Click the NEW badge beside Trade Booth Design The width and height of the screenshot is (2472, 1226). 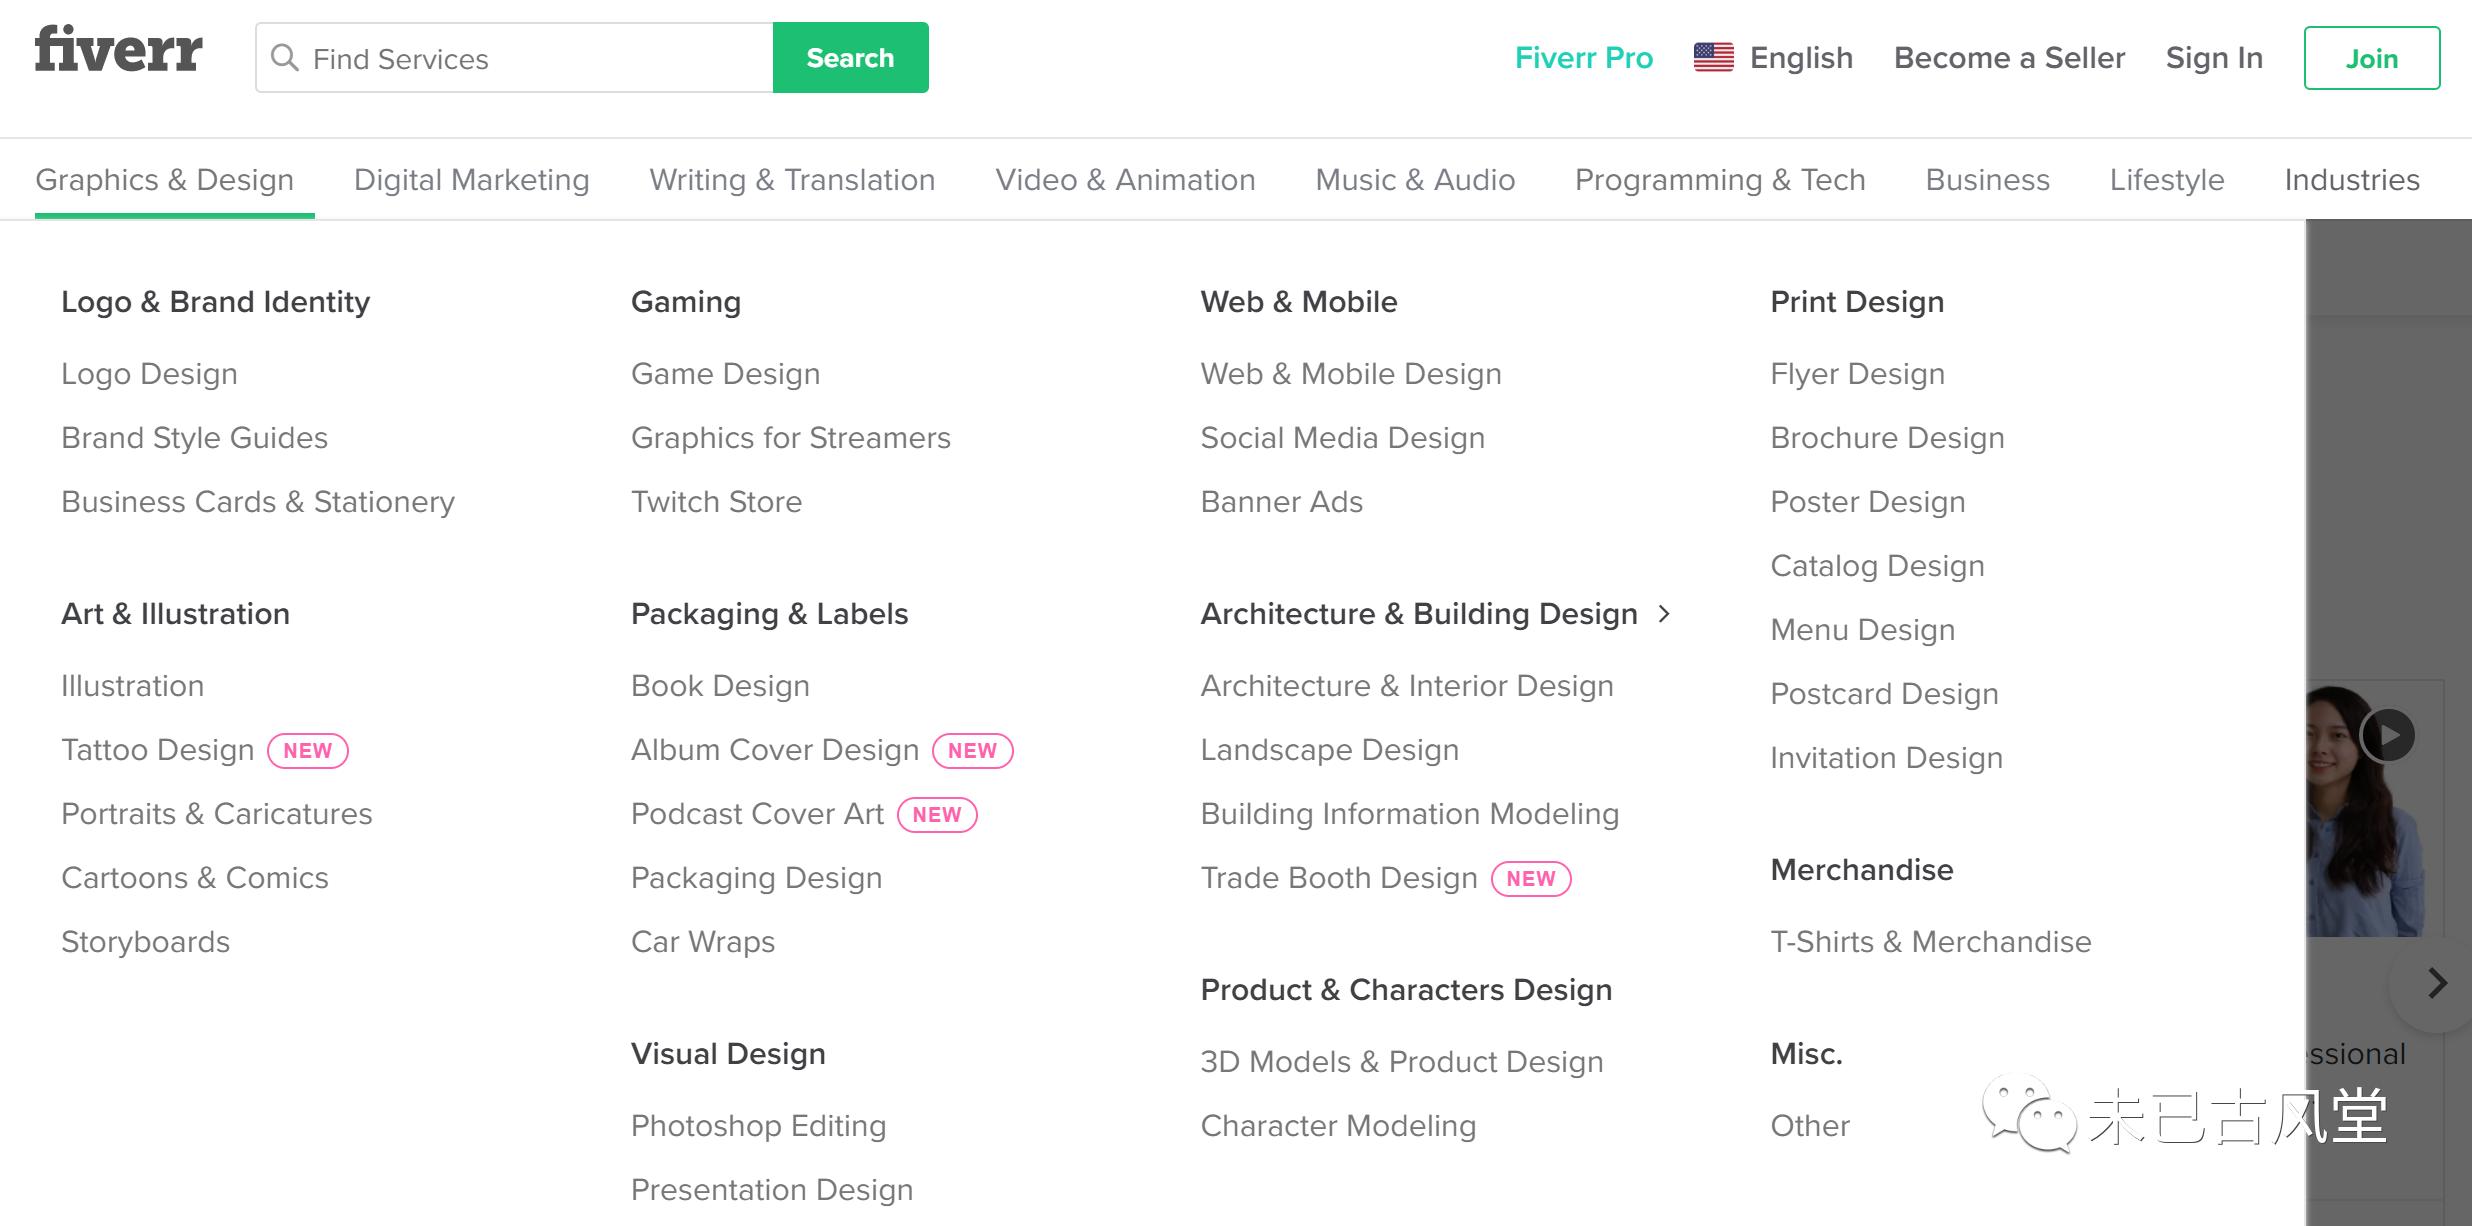click(x=1530, y=879)
